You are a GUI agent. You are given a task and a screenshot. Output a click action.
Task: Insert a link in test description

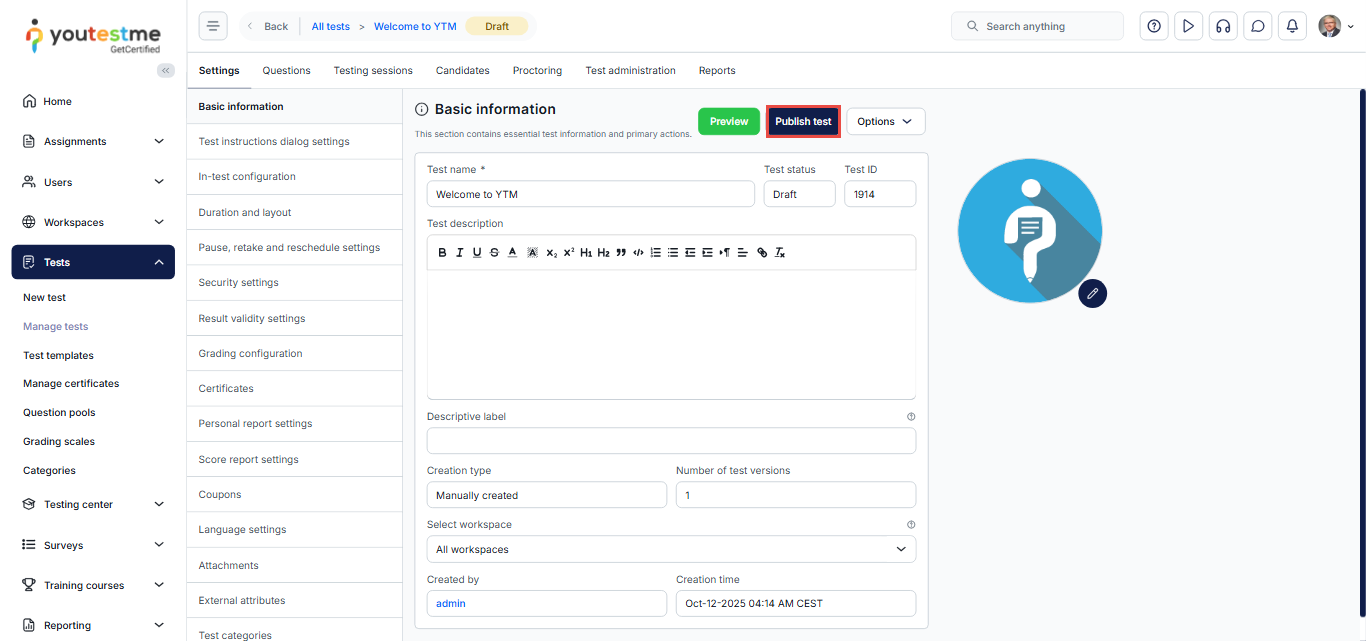coord(762,253)
